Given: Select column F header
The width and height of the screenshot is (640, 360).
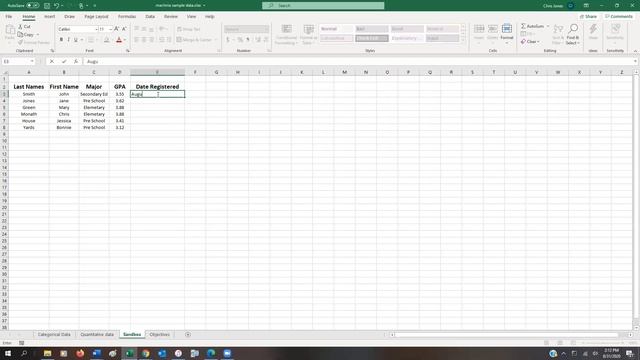Looking at the screenshot, I should [x=195, y=72].
